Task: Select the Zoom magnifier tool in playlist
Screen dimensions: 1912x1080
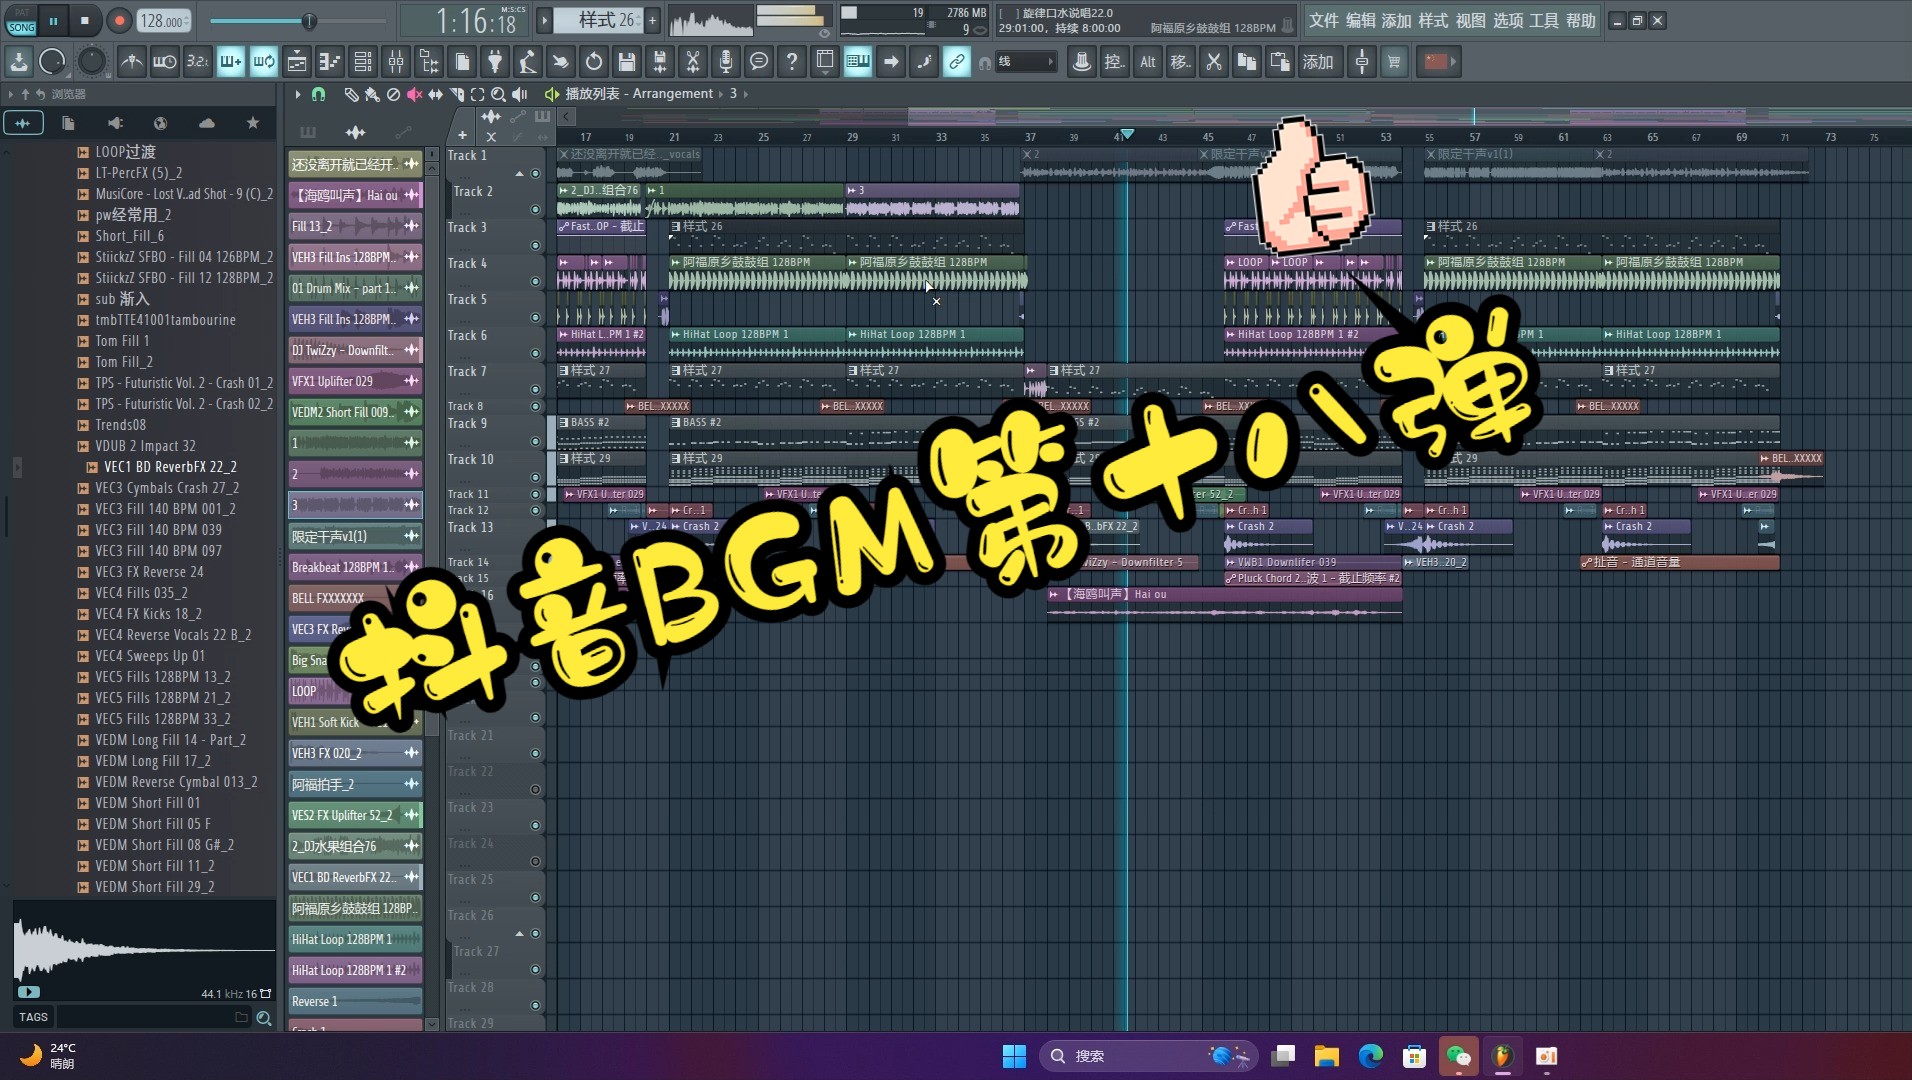Action: tap(498, 94)
